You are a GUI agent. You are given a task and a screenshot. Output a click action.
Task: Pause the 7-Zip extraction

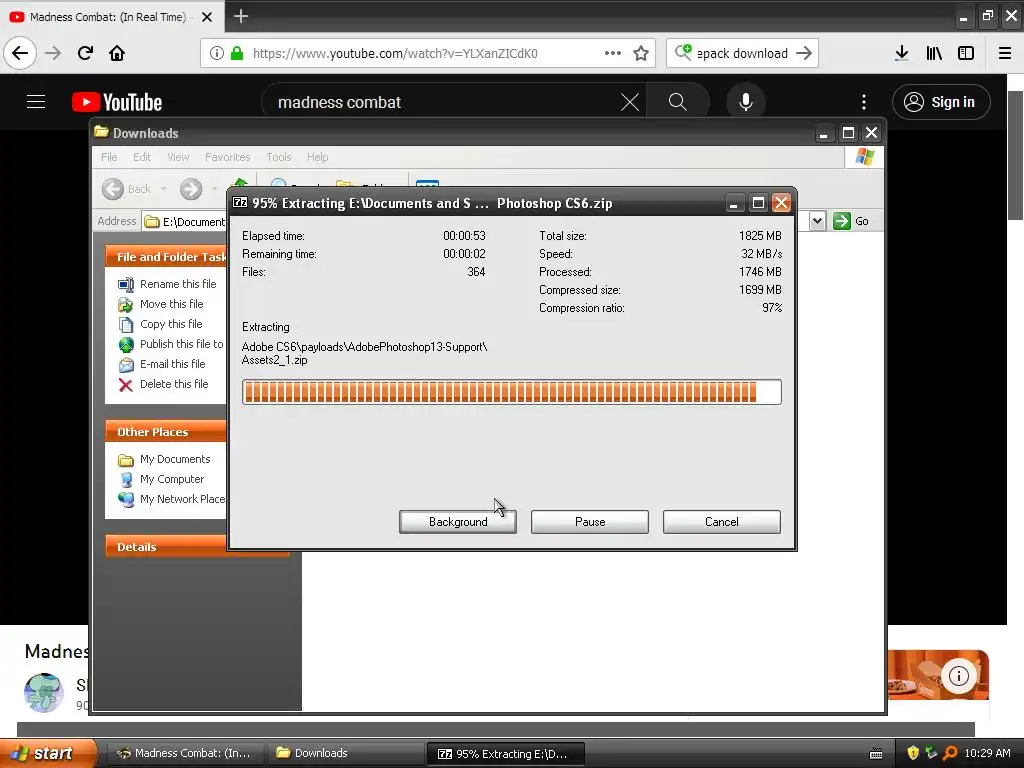click(x=590, y=522)
